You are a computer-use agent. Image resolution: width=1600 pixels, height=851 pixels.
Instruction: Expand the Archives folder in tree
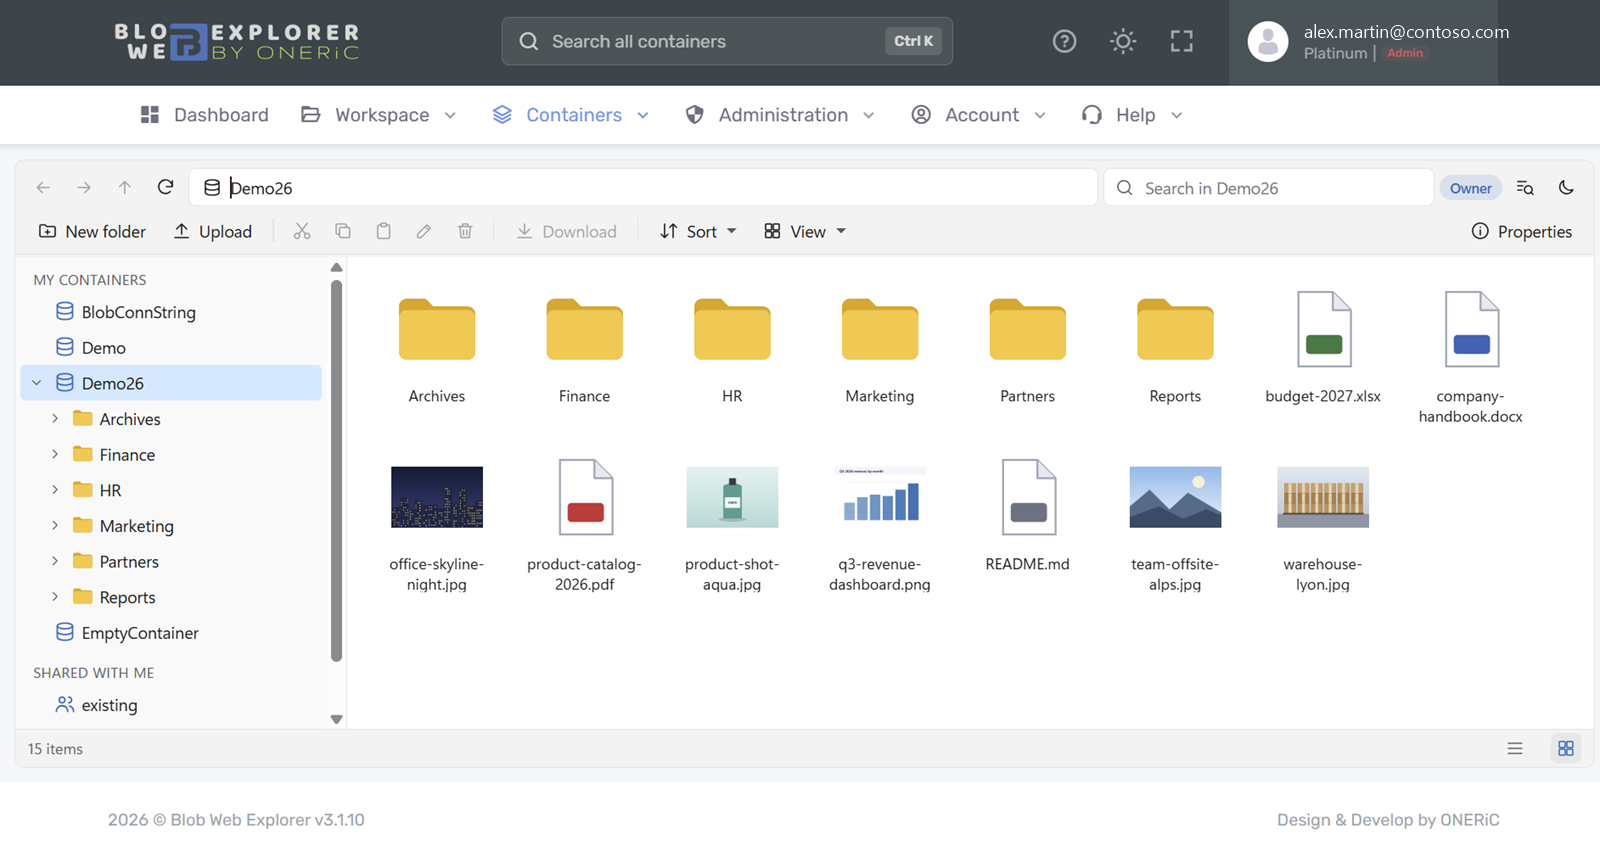55,419
